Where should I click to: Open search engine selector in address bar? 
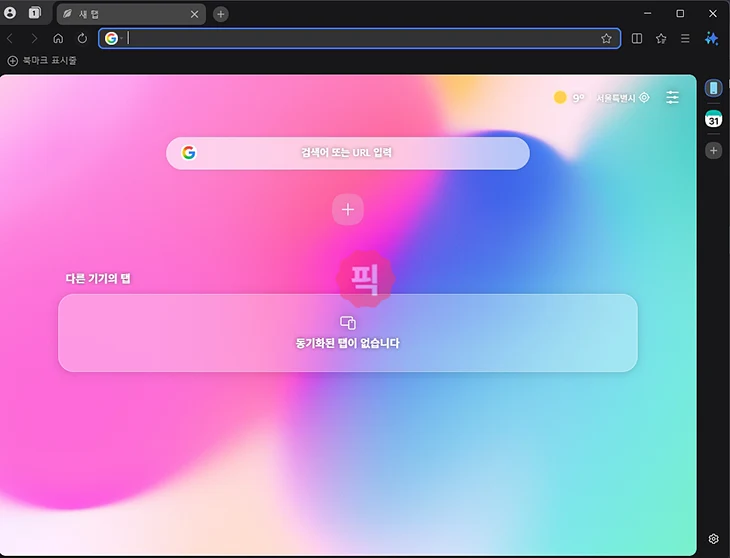pos(113,38)
